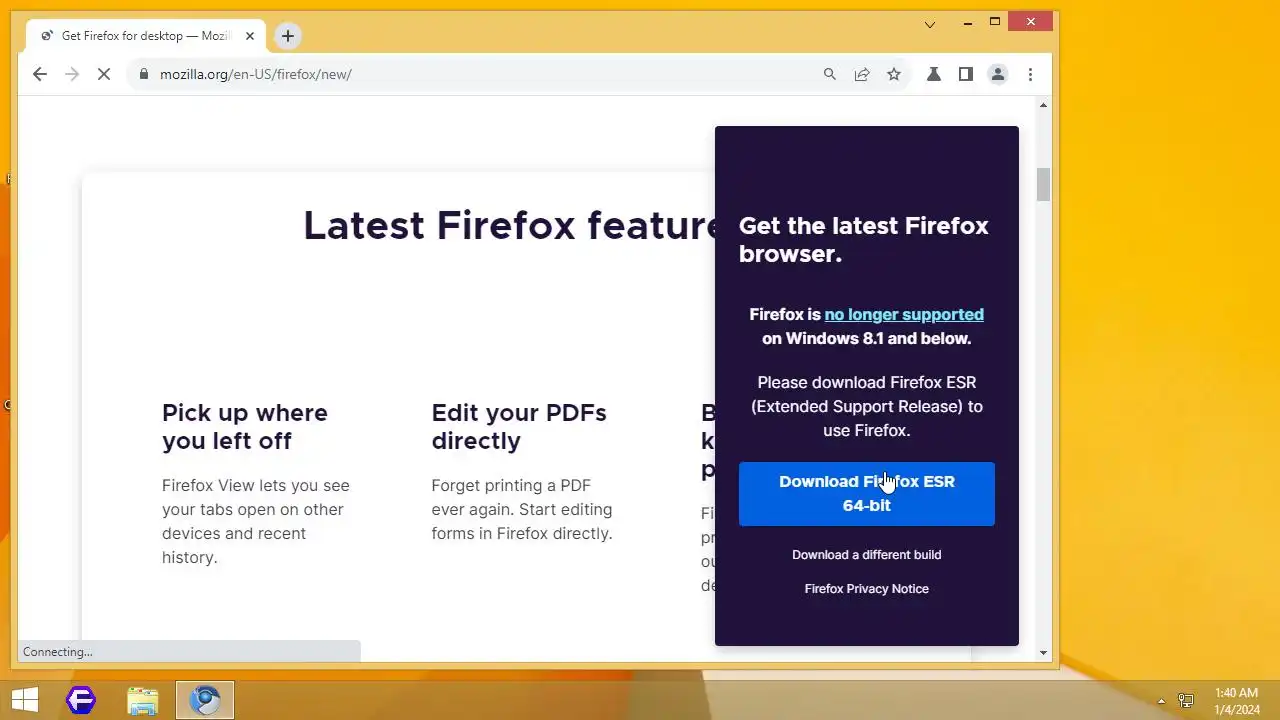Click 'Download a different build' link
1280x720 pixels.
(x=867, y=555)
